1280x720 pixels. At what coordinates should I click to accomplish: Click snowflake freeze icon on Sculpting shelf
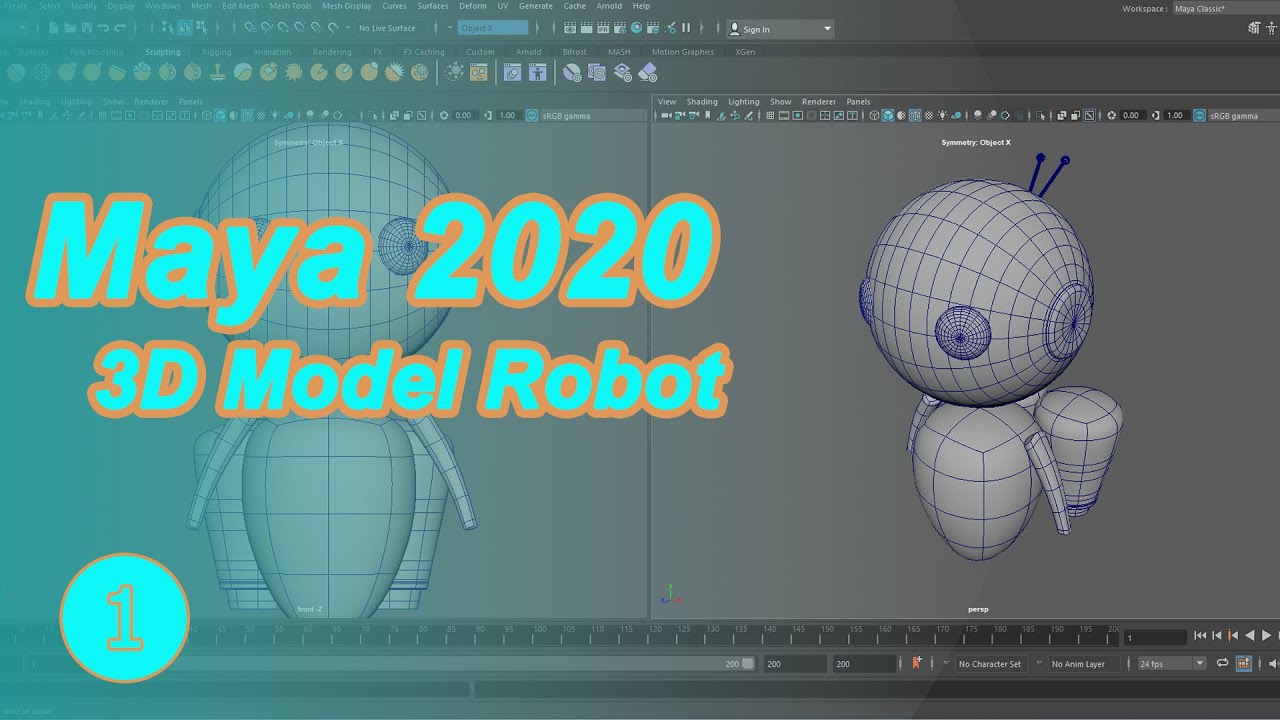pyautogui.click(x=454, y=72)
